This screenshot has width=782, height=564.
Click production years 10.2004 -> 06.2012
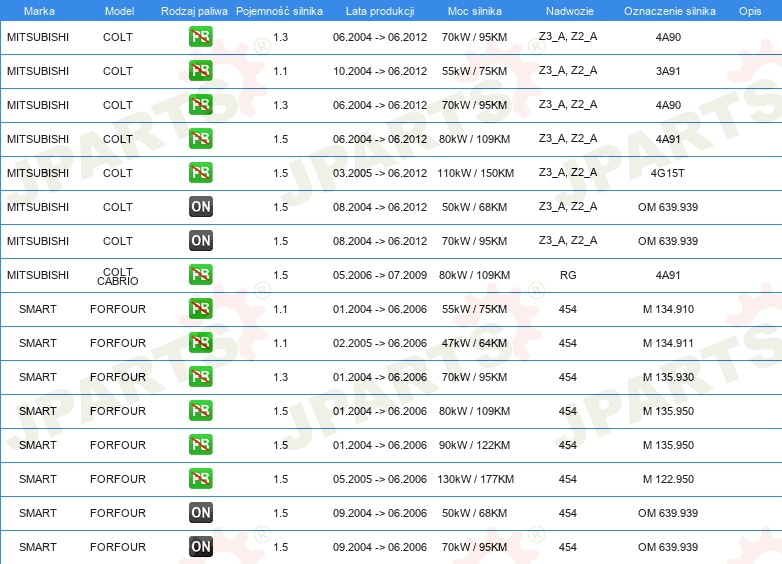[x=380, y=71]
